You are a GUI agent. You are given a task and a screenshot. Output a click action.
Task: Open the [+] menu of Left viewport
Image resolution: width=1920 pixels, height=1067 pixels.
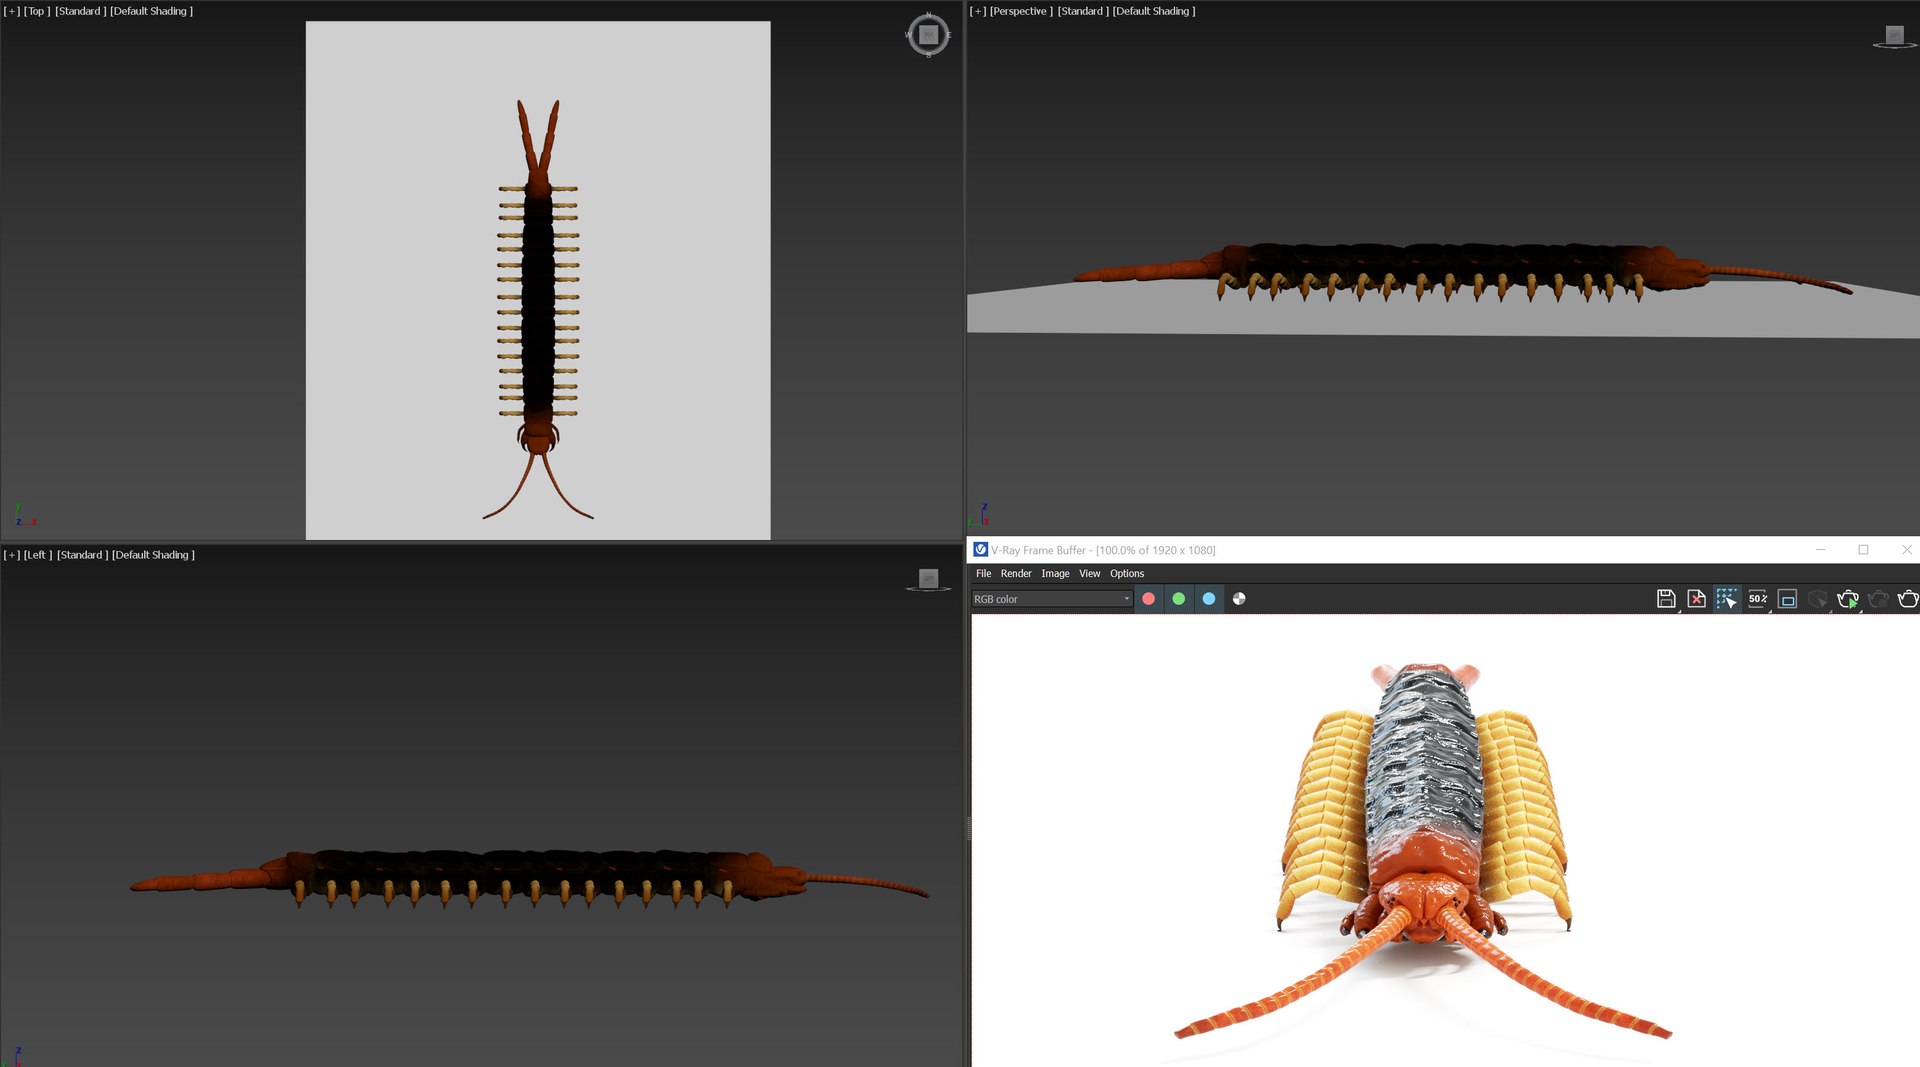[x=12, y=555]
